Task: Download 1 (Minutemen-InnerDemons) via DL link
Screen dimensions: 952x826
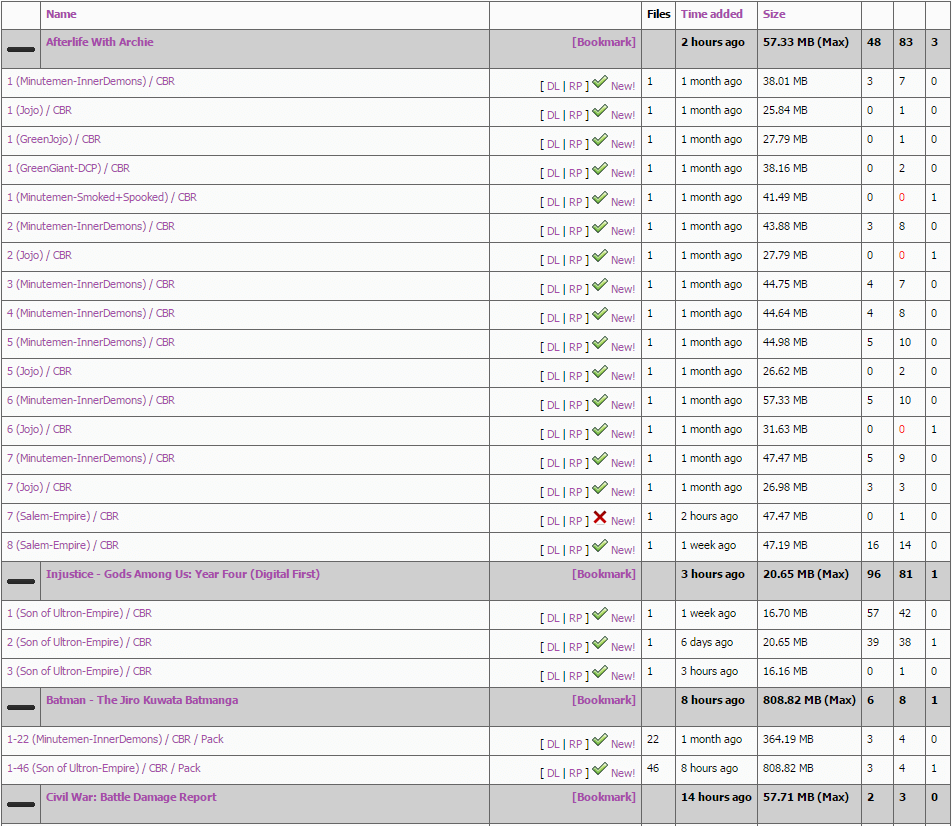Action: (553, 86)
